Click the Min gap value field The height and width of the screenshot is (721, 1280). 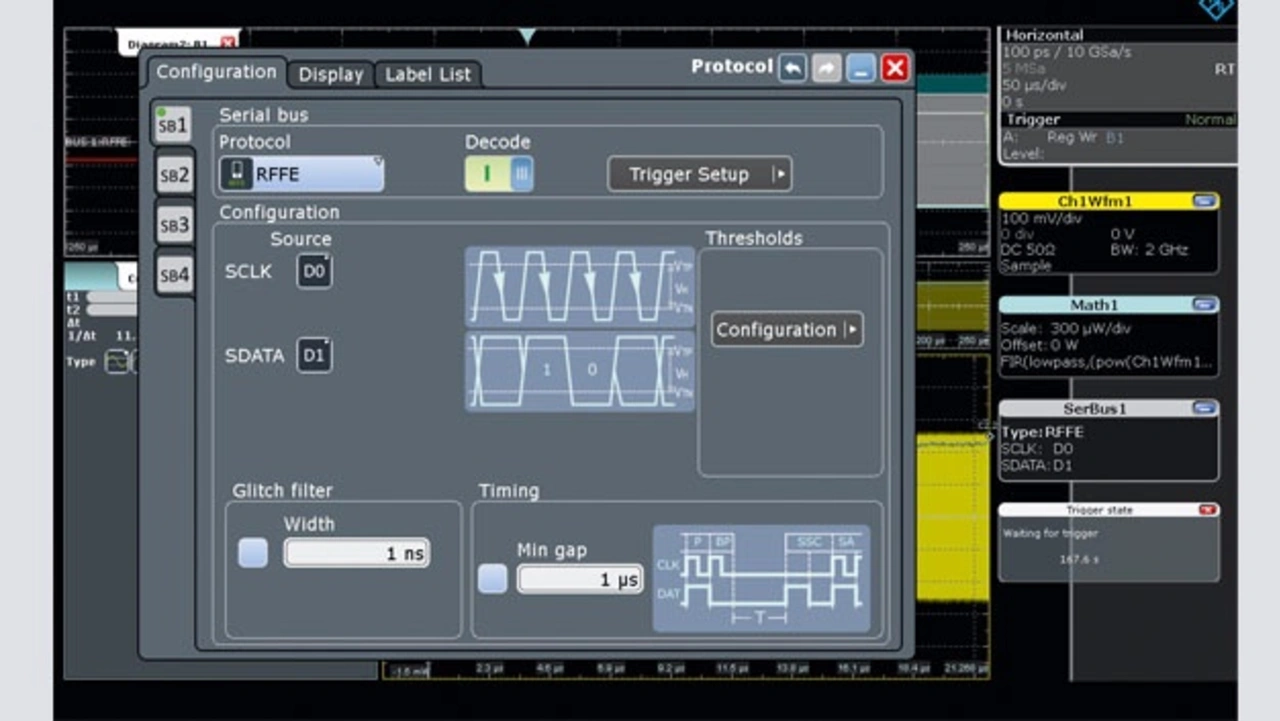click(580, 579)
